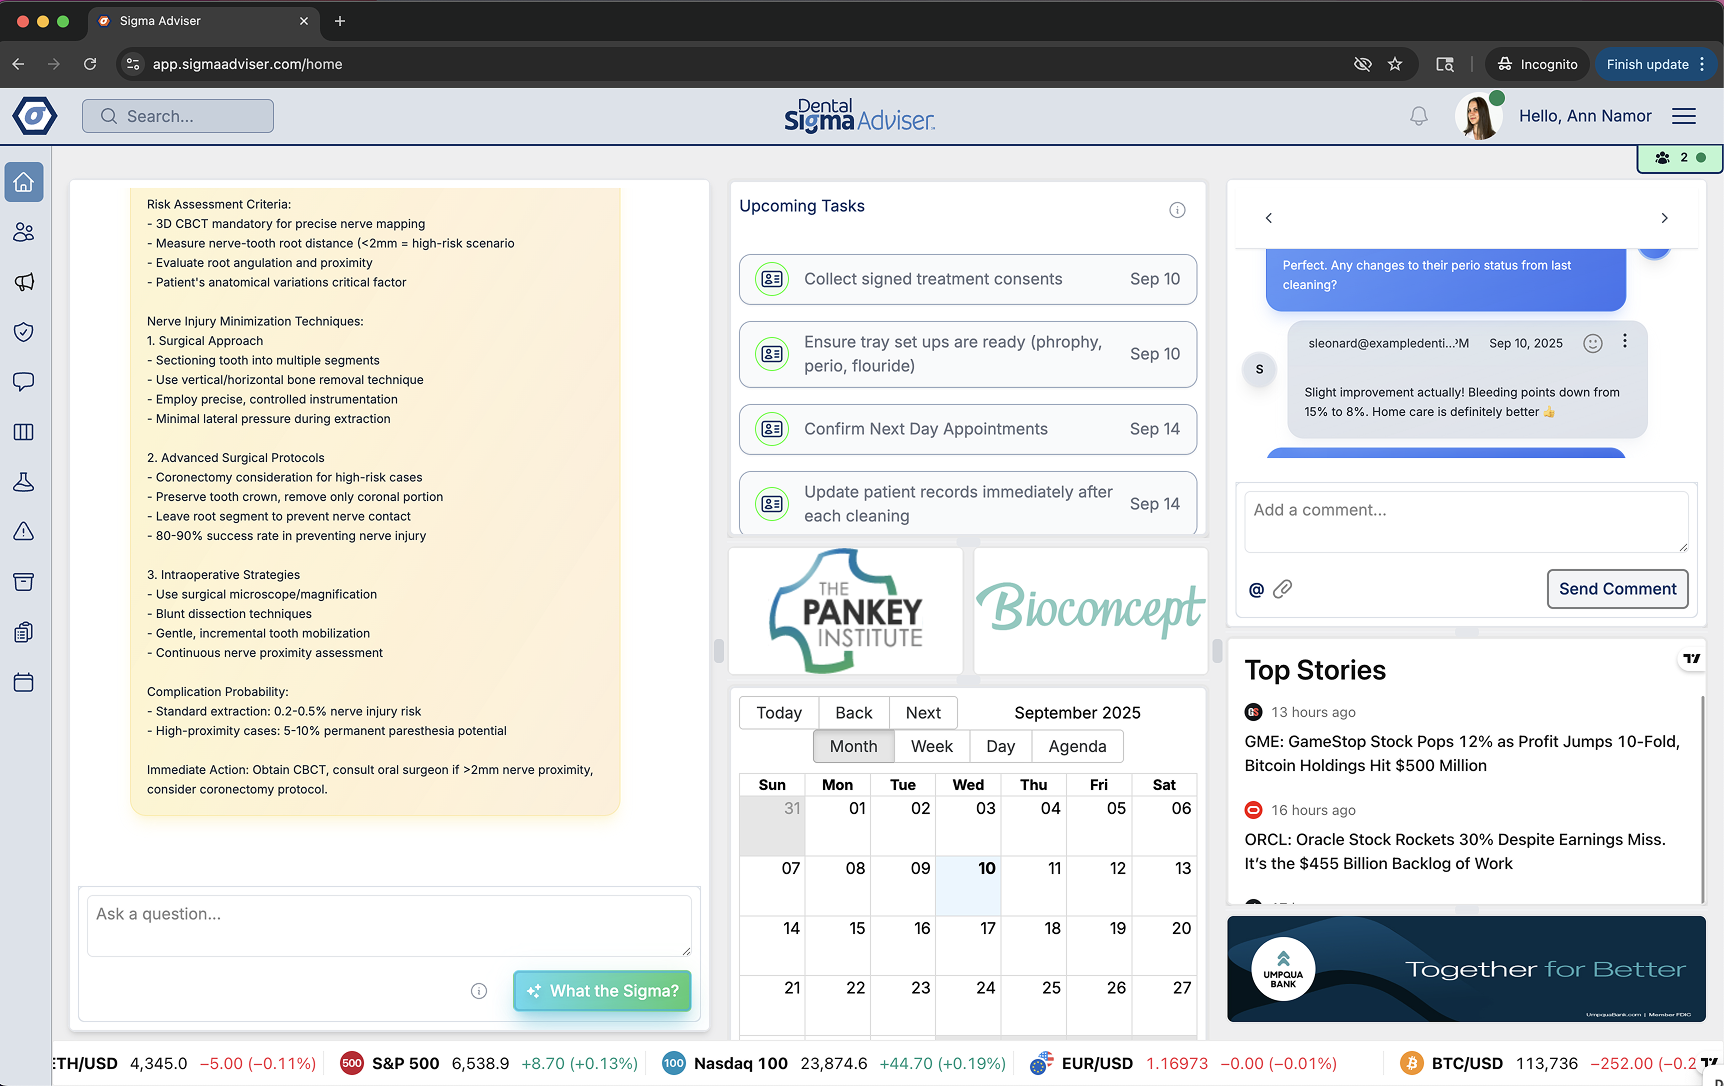
Task: Select the Home icon in the sidebar
Action: pos(23,182)
